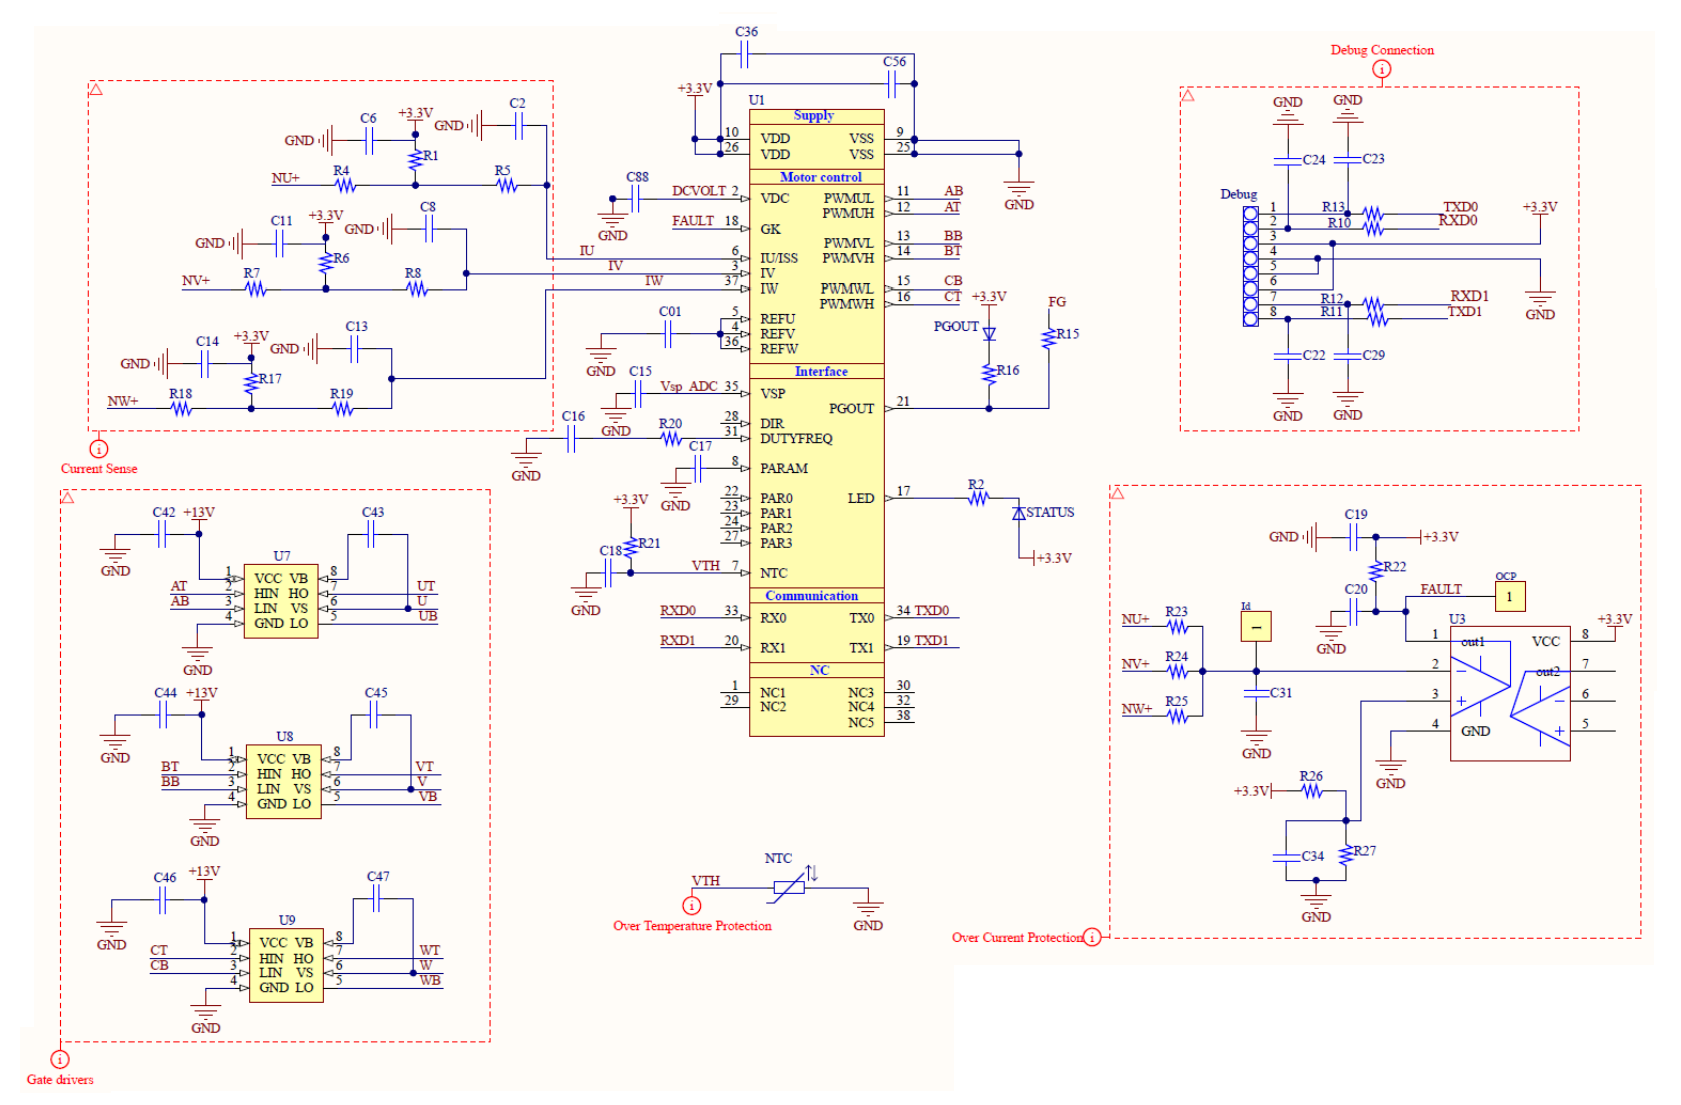This screenshot has width=1681, height=1105.
Task: Open the Debug Connection info marker
Action: pos(1384,69)
